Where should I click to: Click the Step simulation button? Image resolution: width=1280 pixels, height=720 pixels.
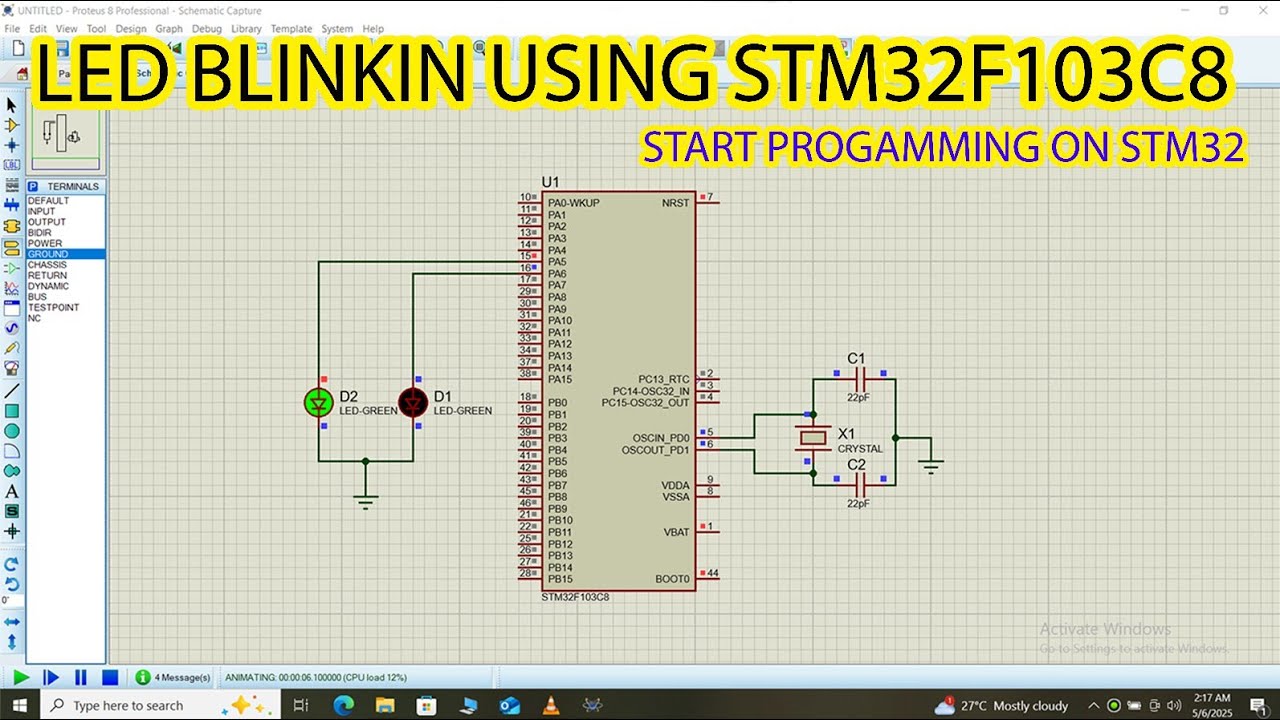pyautogui.click(x=51, y=677)
